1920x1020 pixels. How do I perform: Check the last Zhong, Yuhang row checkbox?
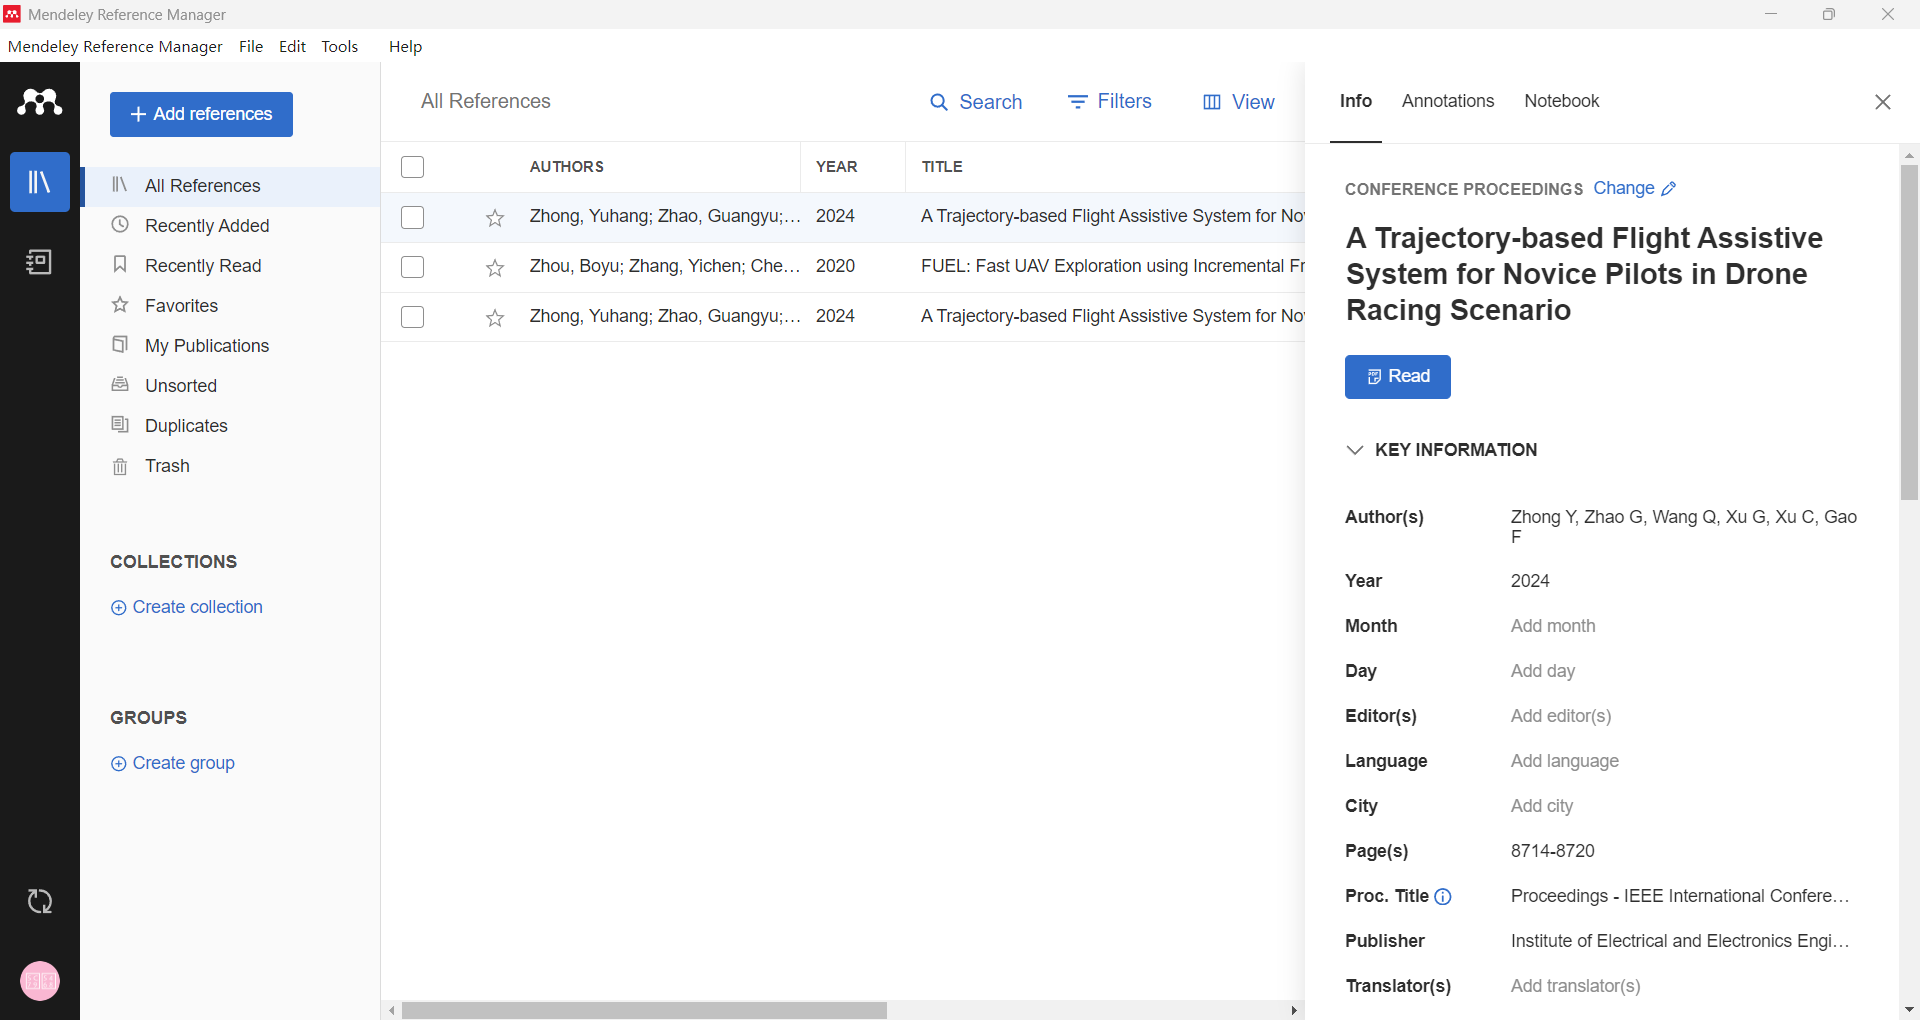(x=413, y=318)
